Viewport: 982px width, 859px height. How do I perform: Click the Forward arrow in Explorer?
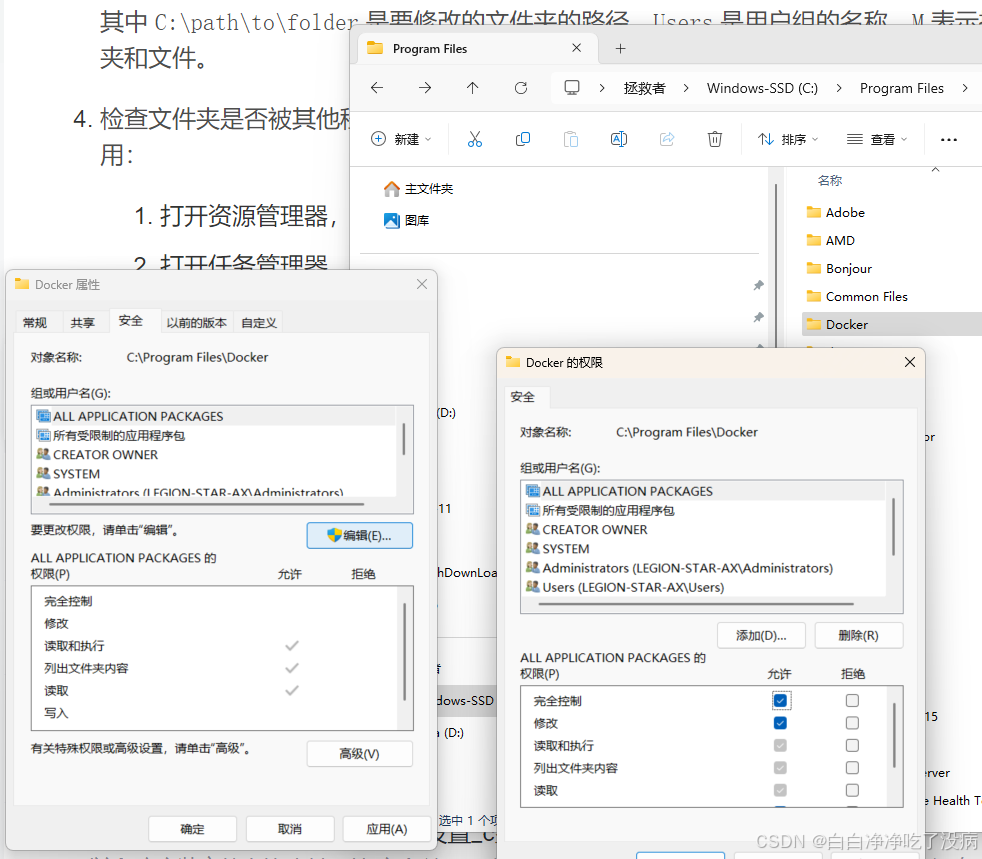point(425,88)
